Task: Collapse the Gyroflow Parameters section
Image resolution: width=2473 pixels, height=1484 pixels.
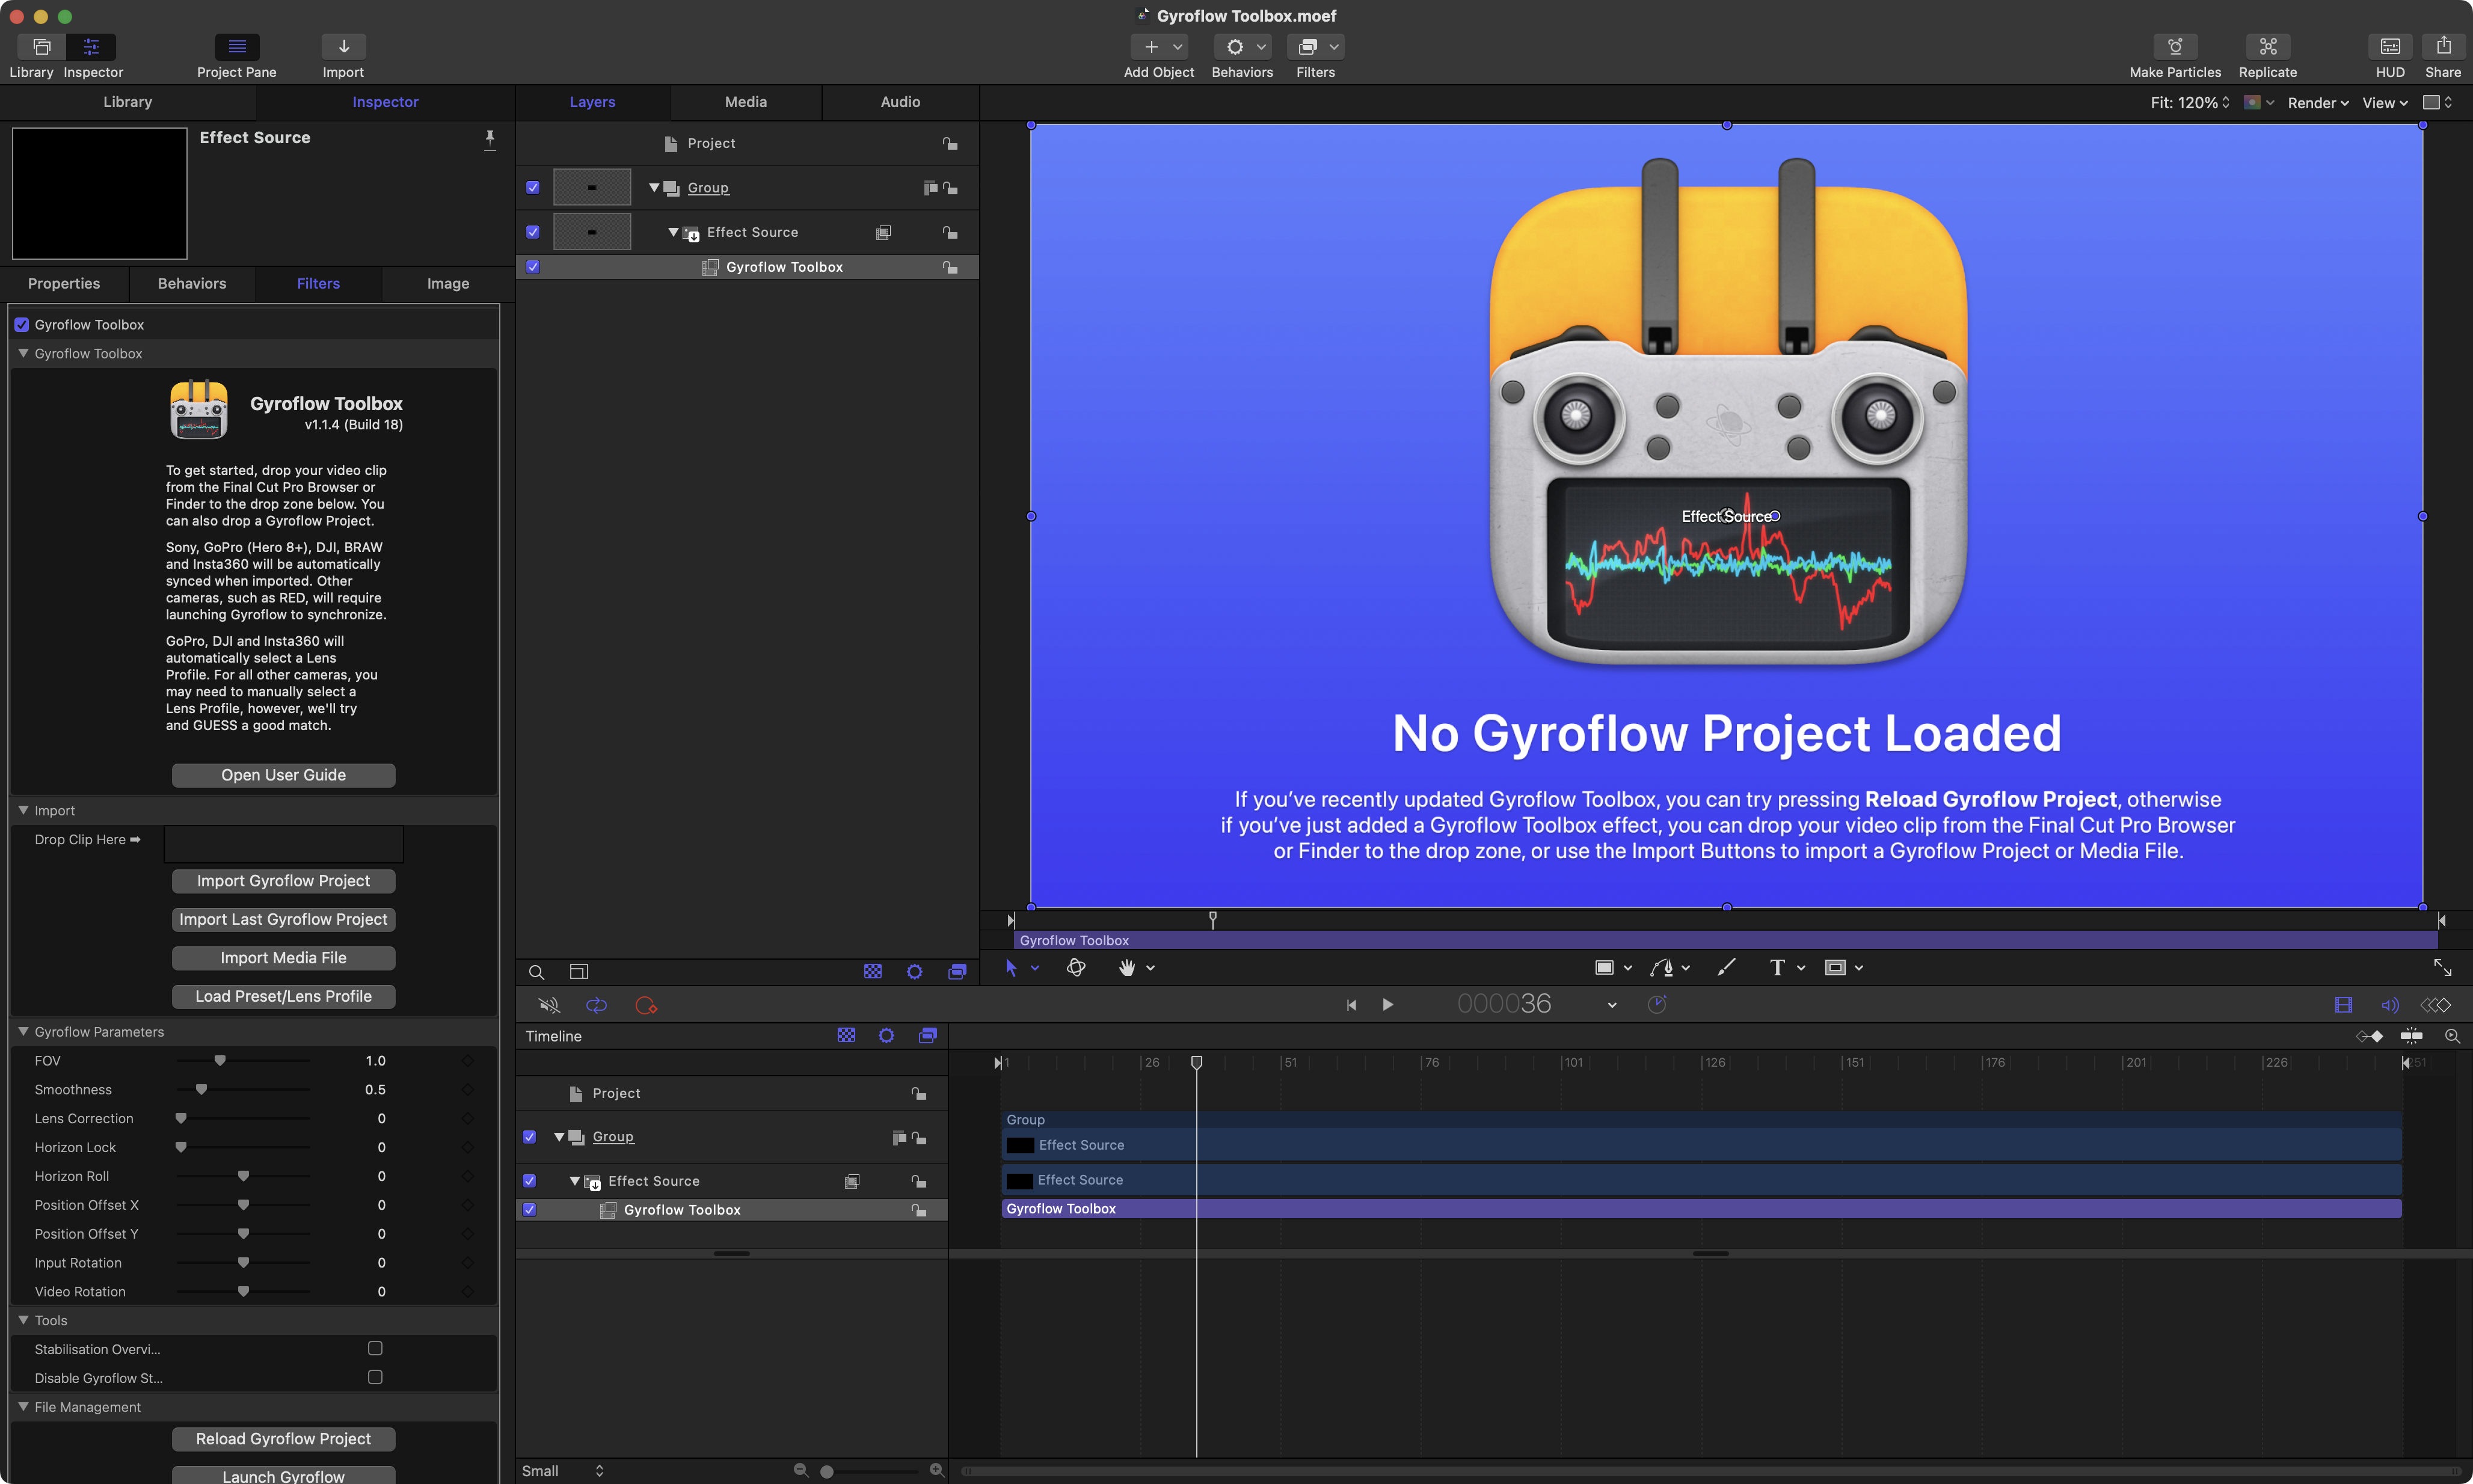Action: click(23, 1031)
